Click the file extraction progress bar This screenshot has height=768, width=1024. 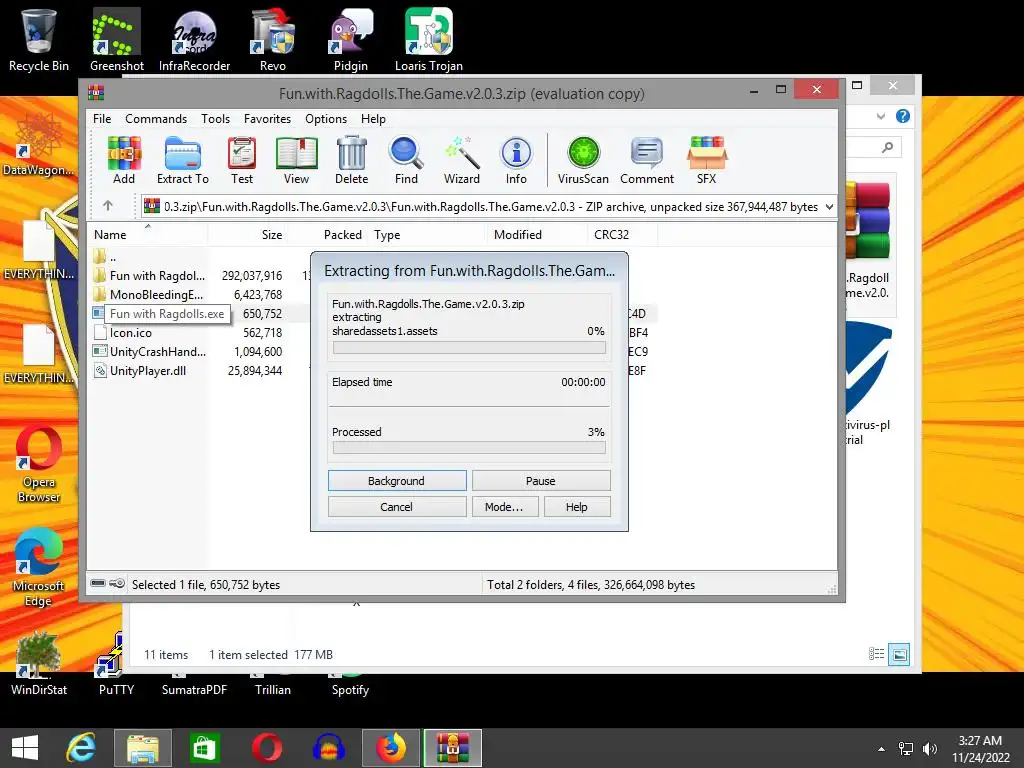[x=469, y=348]
